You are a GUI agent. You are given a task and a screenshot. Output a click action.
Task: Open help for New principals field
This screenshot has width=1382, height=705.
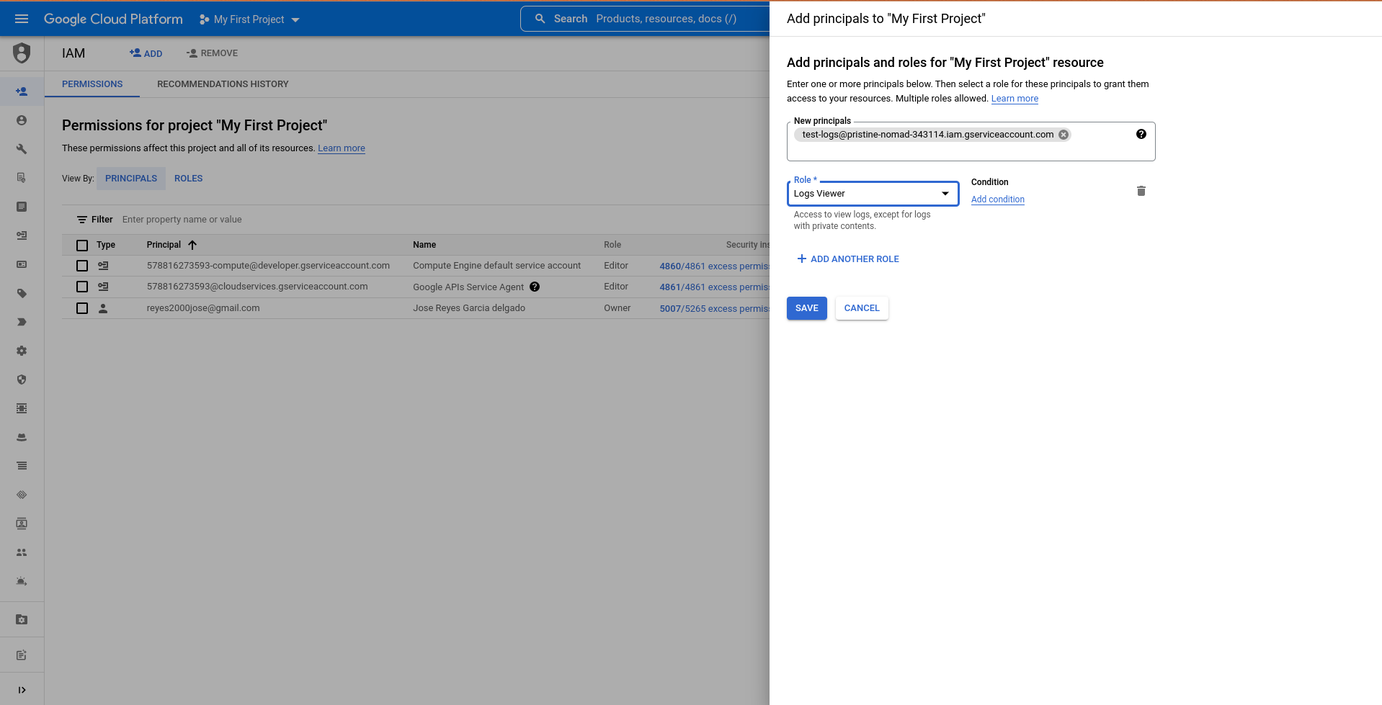click(x=1141, y=134)
